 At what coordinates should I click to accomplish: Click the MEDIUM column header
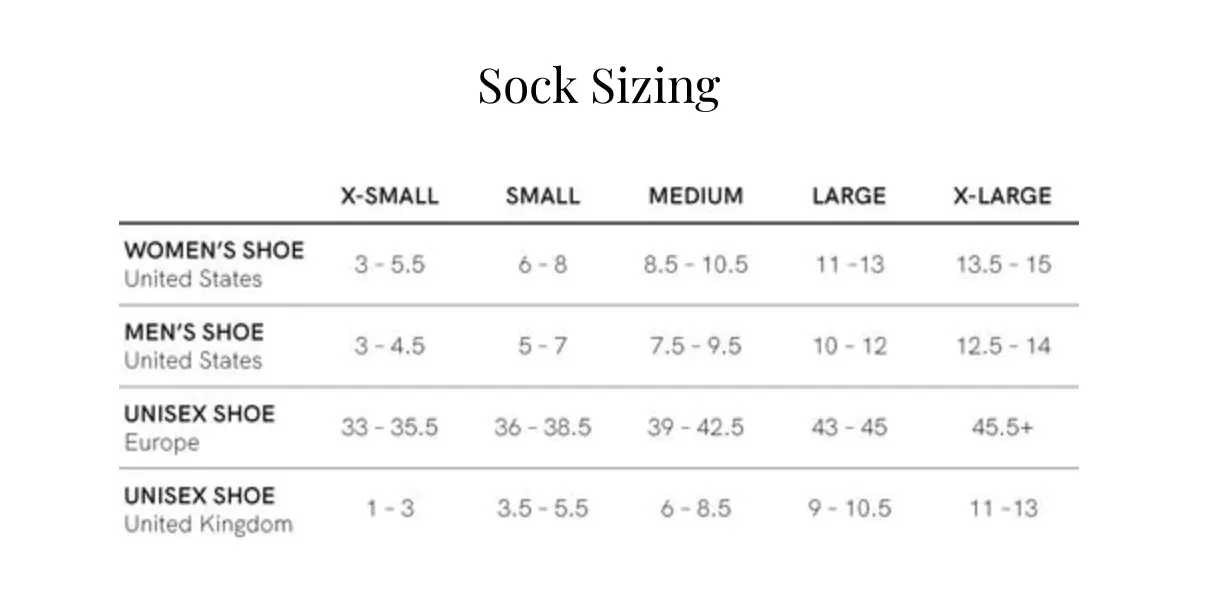(696, 196)
